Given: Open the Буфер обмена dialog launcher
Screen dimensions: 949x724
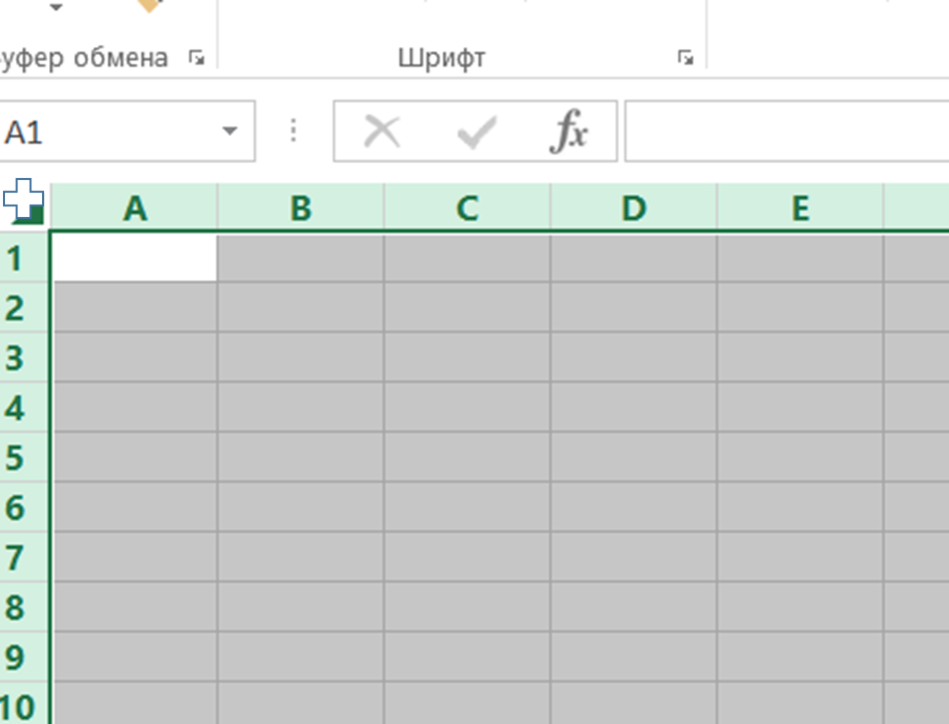Looking at the screenshot, I should (196, 59).
